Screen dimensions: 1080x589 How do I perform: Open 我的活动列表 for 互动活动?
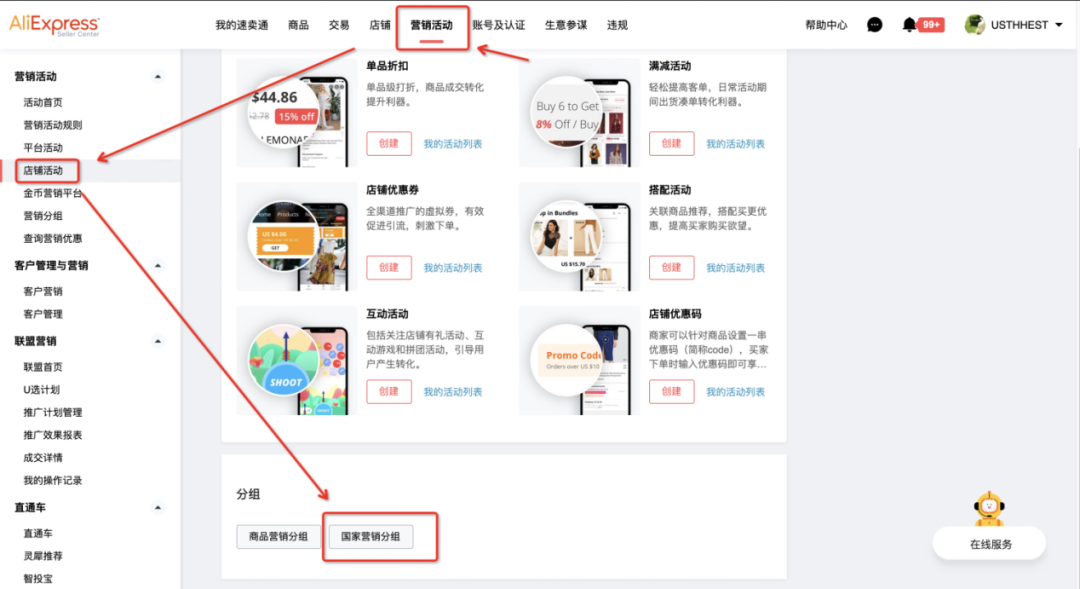pyautogui.click(x=453, y=392)
